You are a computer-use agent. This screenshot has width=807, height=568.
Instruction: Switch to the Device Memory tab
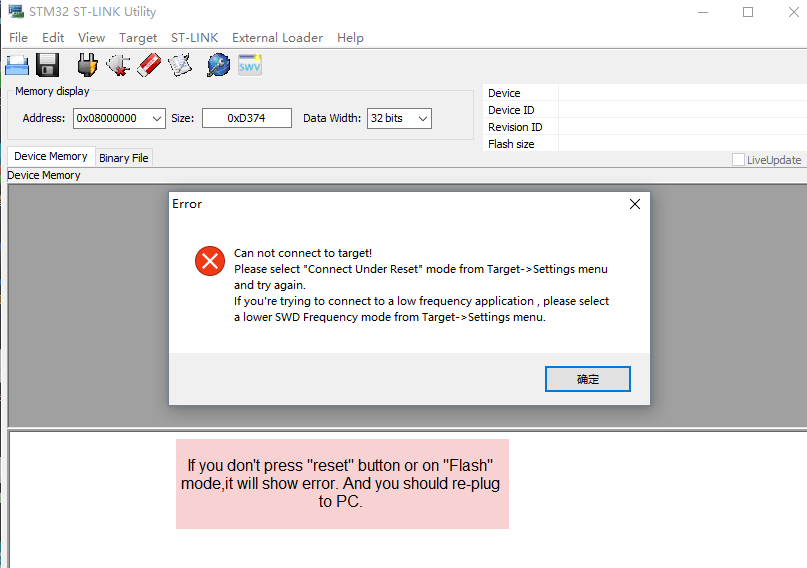(x=51, y=156)
